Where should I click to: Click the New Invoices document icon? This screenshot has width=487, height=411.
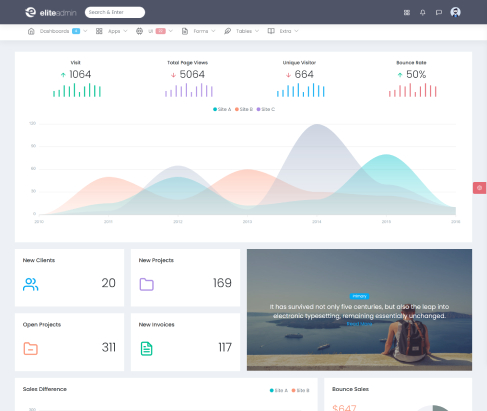coord(146,349)
